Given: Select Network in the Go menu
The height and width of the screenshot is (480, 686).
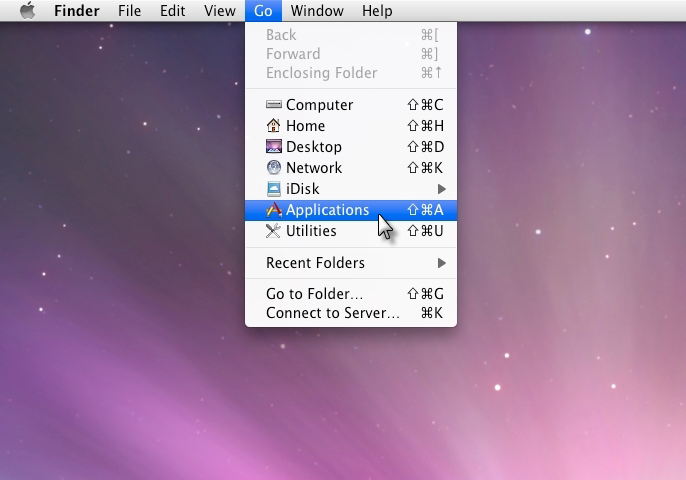Looking at the screenshot, I should point(351,168).
